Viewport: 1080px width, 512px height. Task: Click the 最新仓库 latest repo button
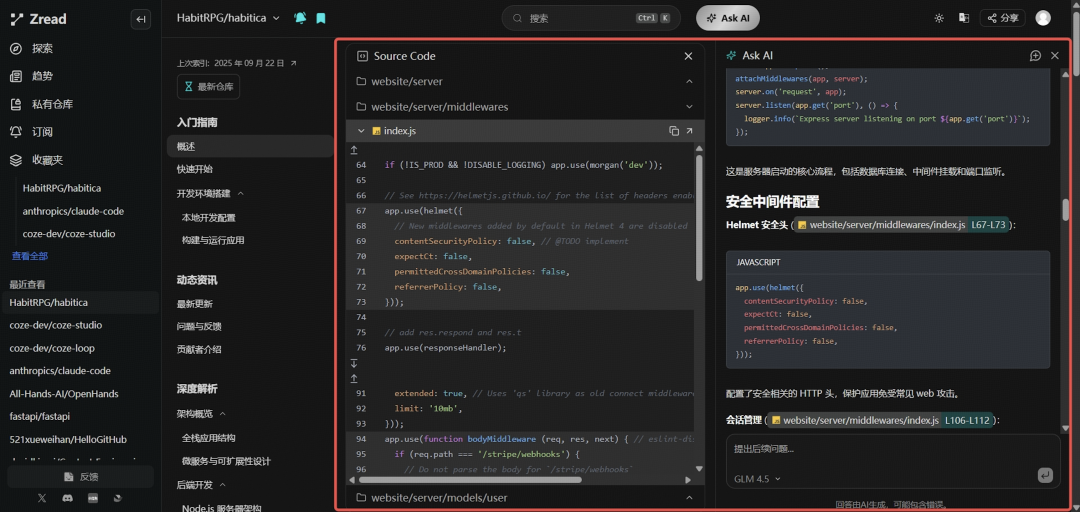[208, 87]
